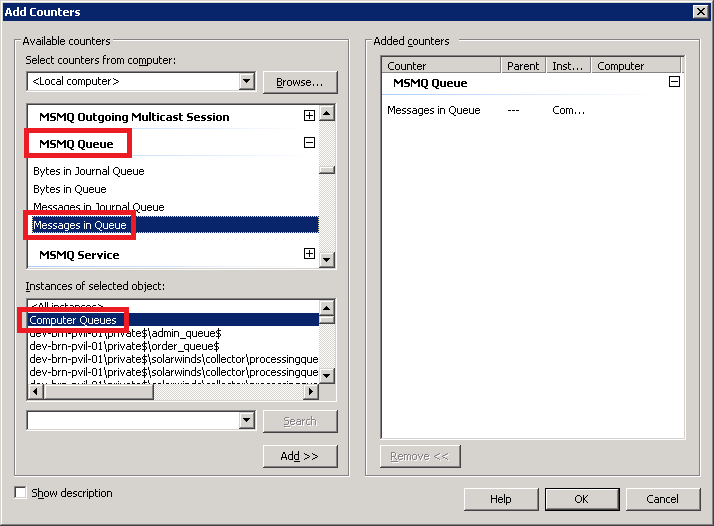This screenshot has height=526, width=714.
Task: Confirm with the OK button
Action: 582,499
